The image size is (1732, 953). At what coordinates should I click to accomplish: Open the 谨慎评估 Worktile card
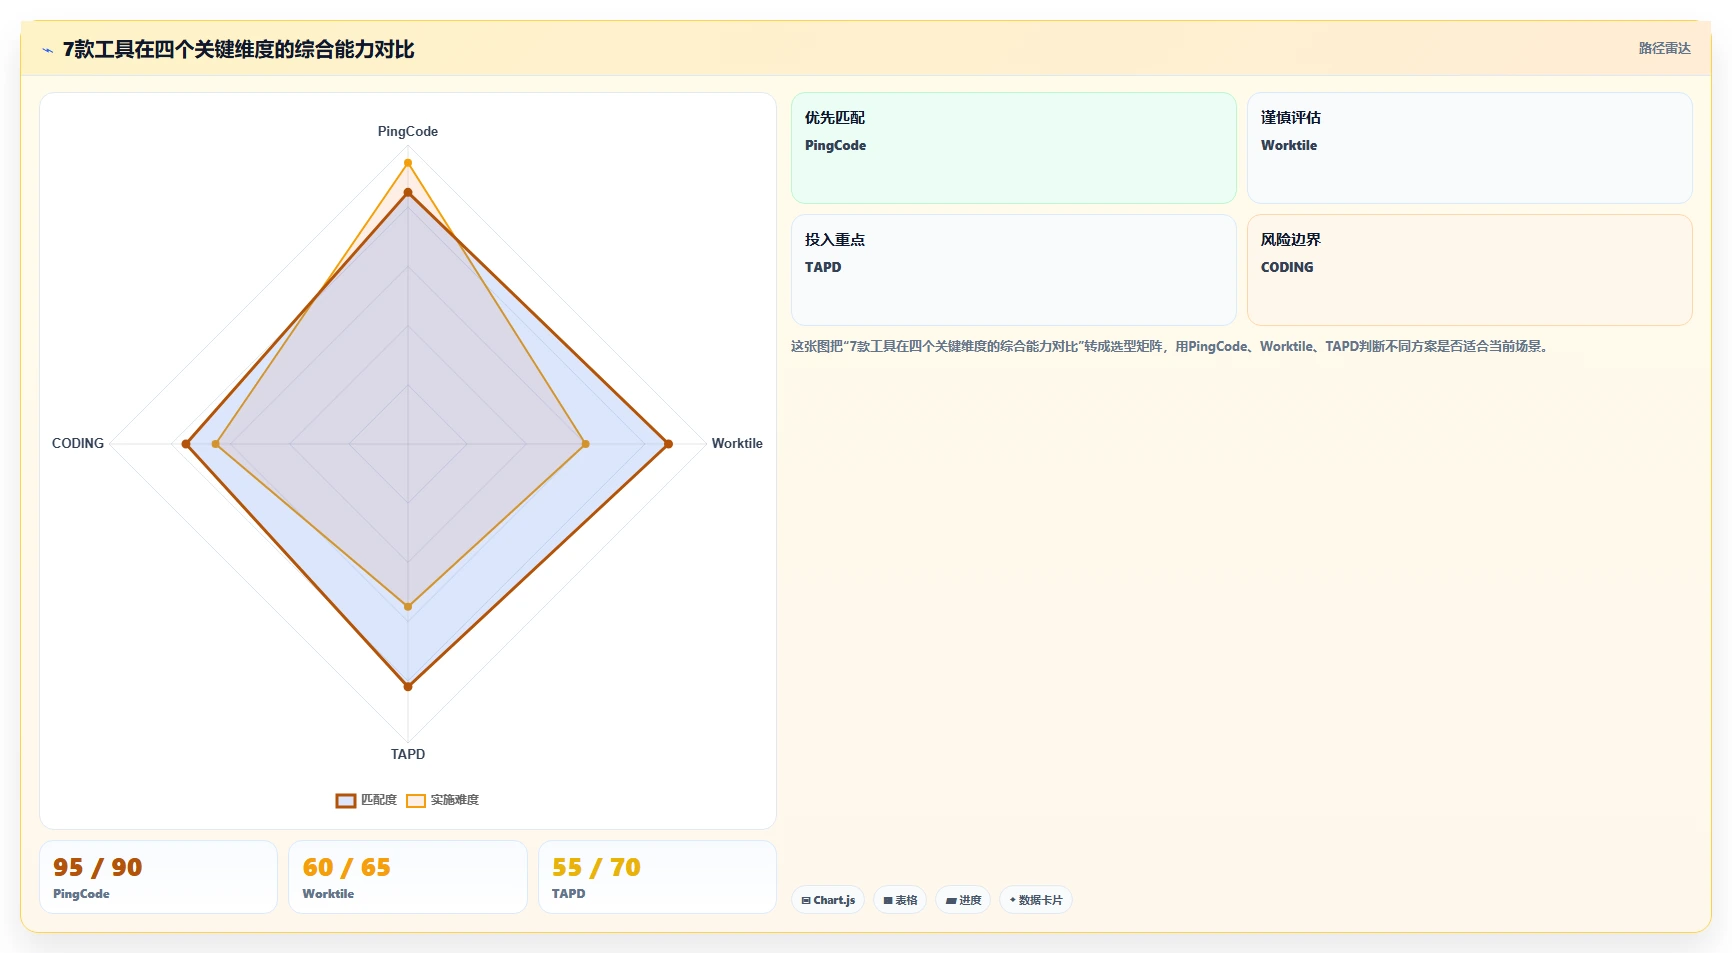coord(1470,148)
